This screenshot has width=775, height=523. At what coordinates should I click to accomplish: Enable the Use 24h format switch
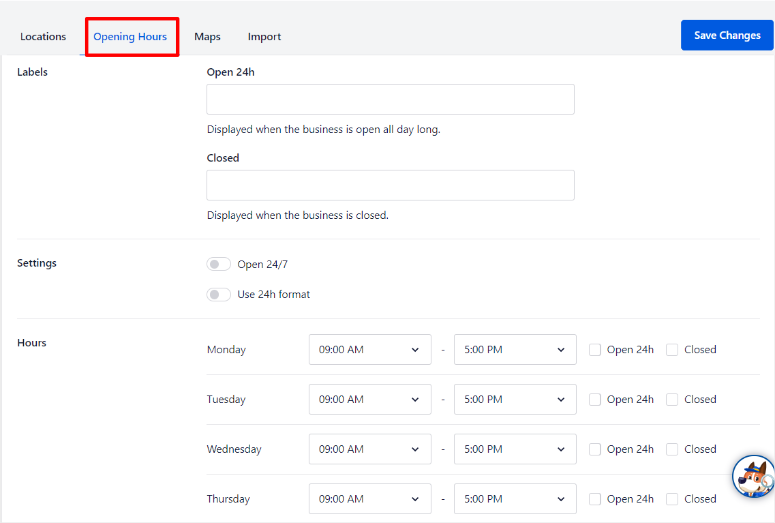tap(218, 295)
